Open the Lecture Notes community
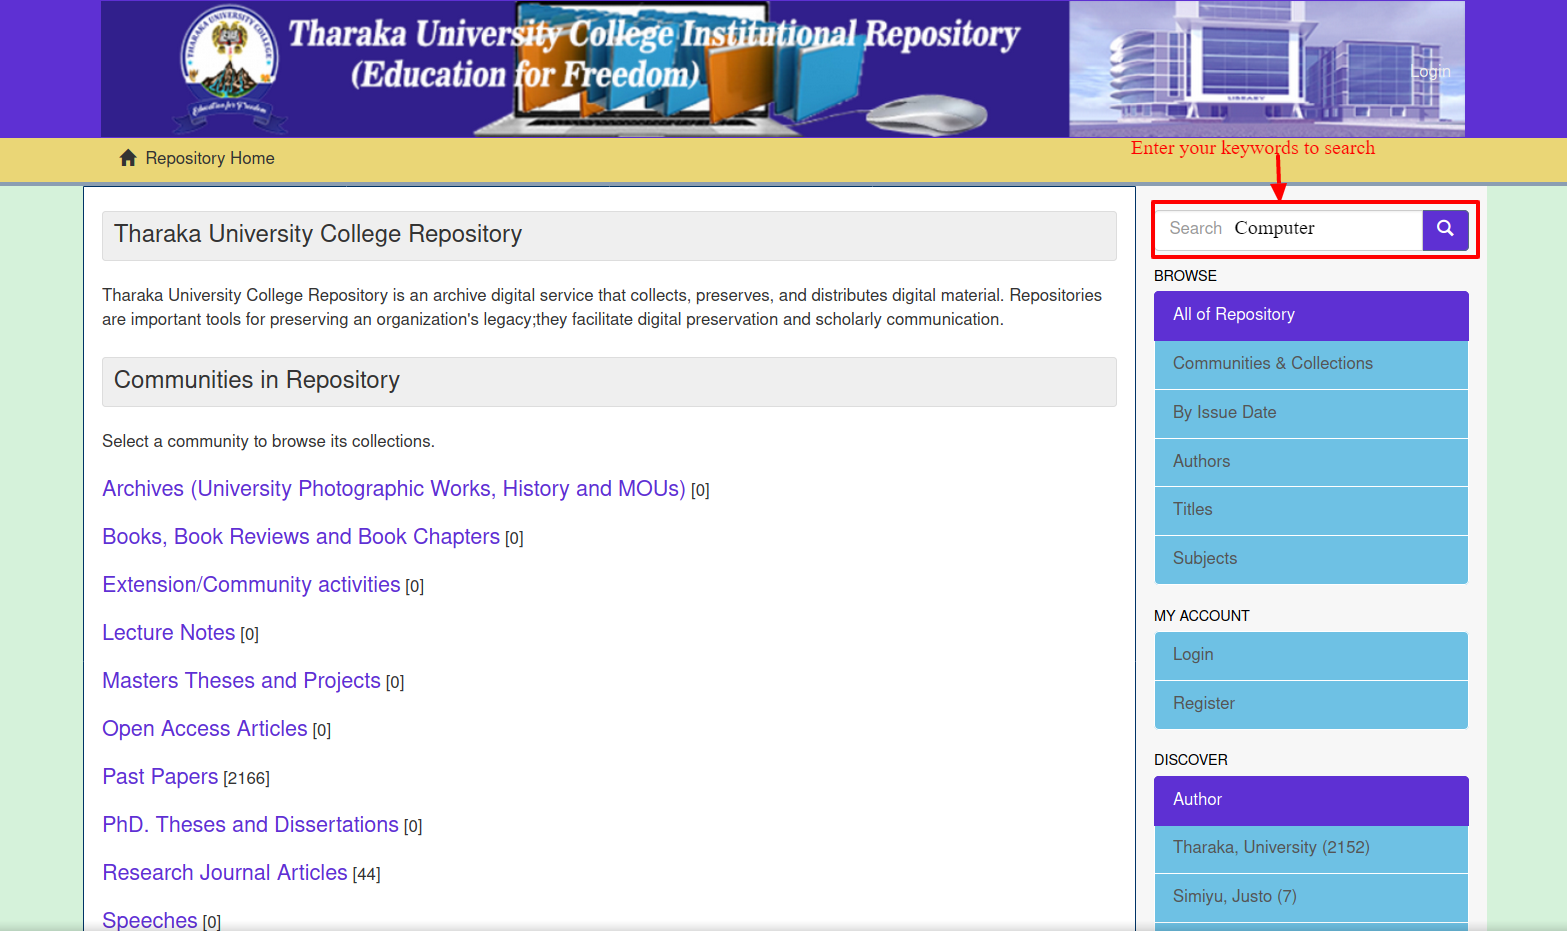1567x931 pixels. [x=168, y=633]
